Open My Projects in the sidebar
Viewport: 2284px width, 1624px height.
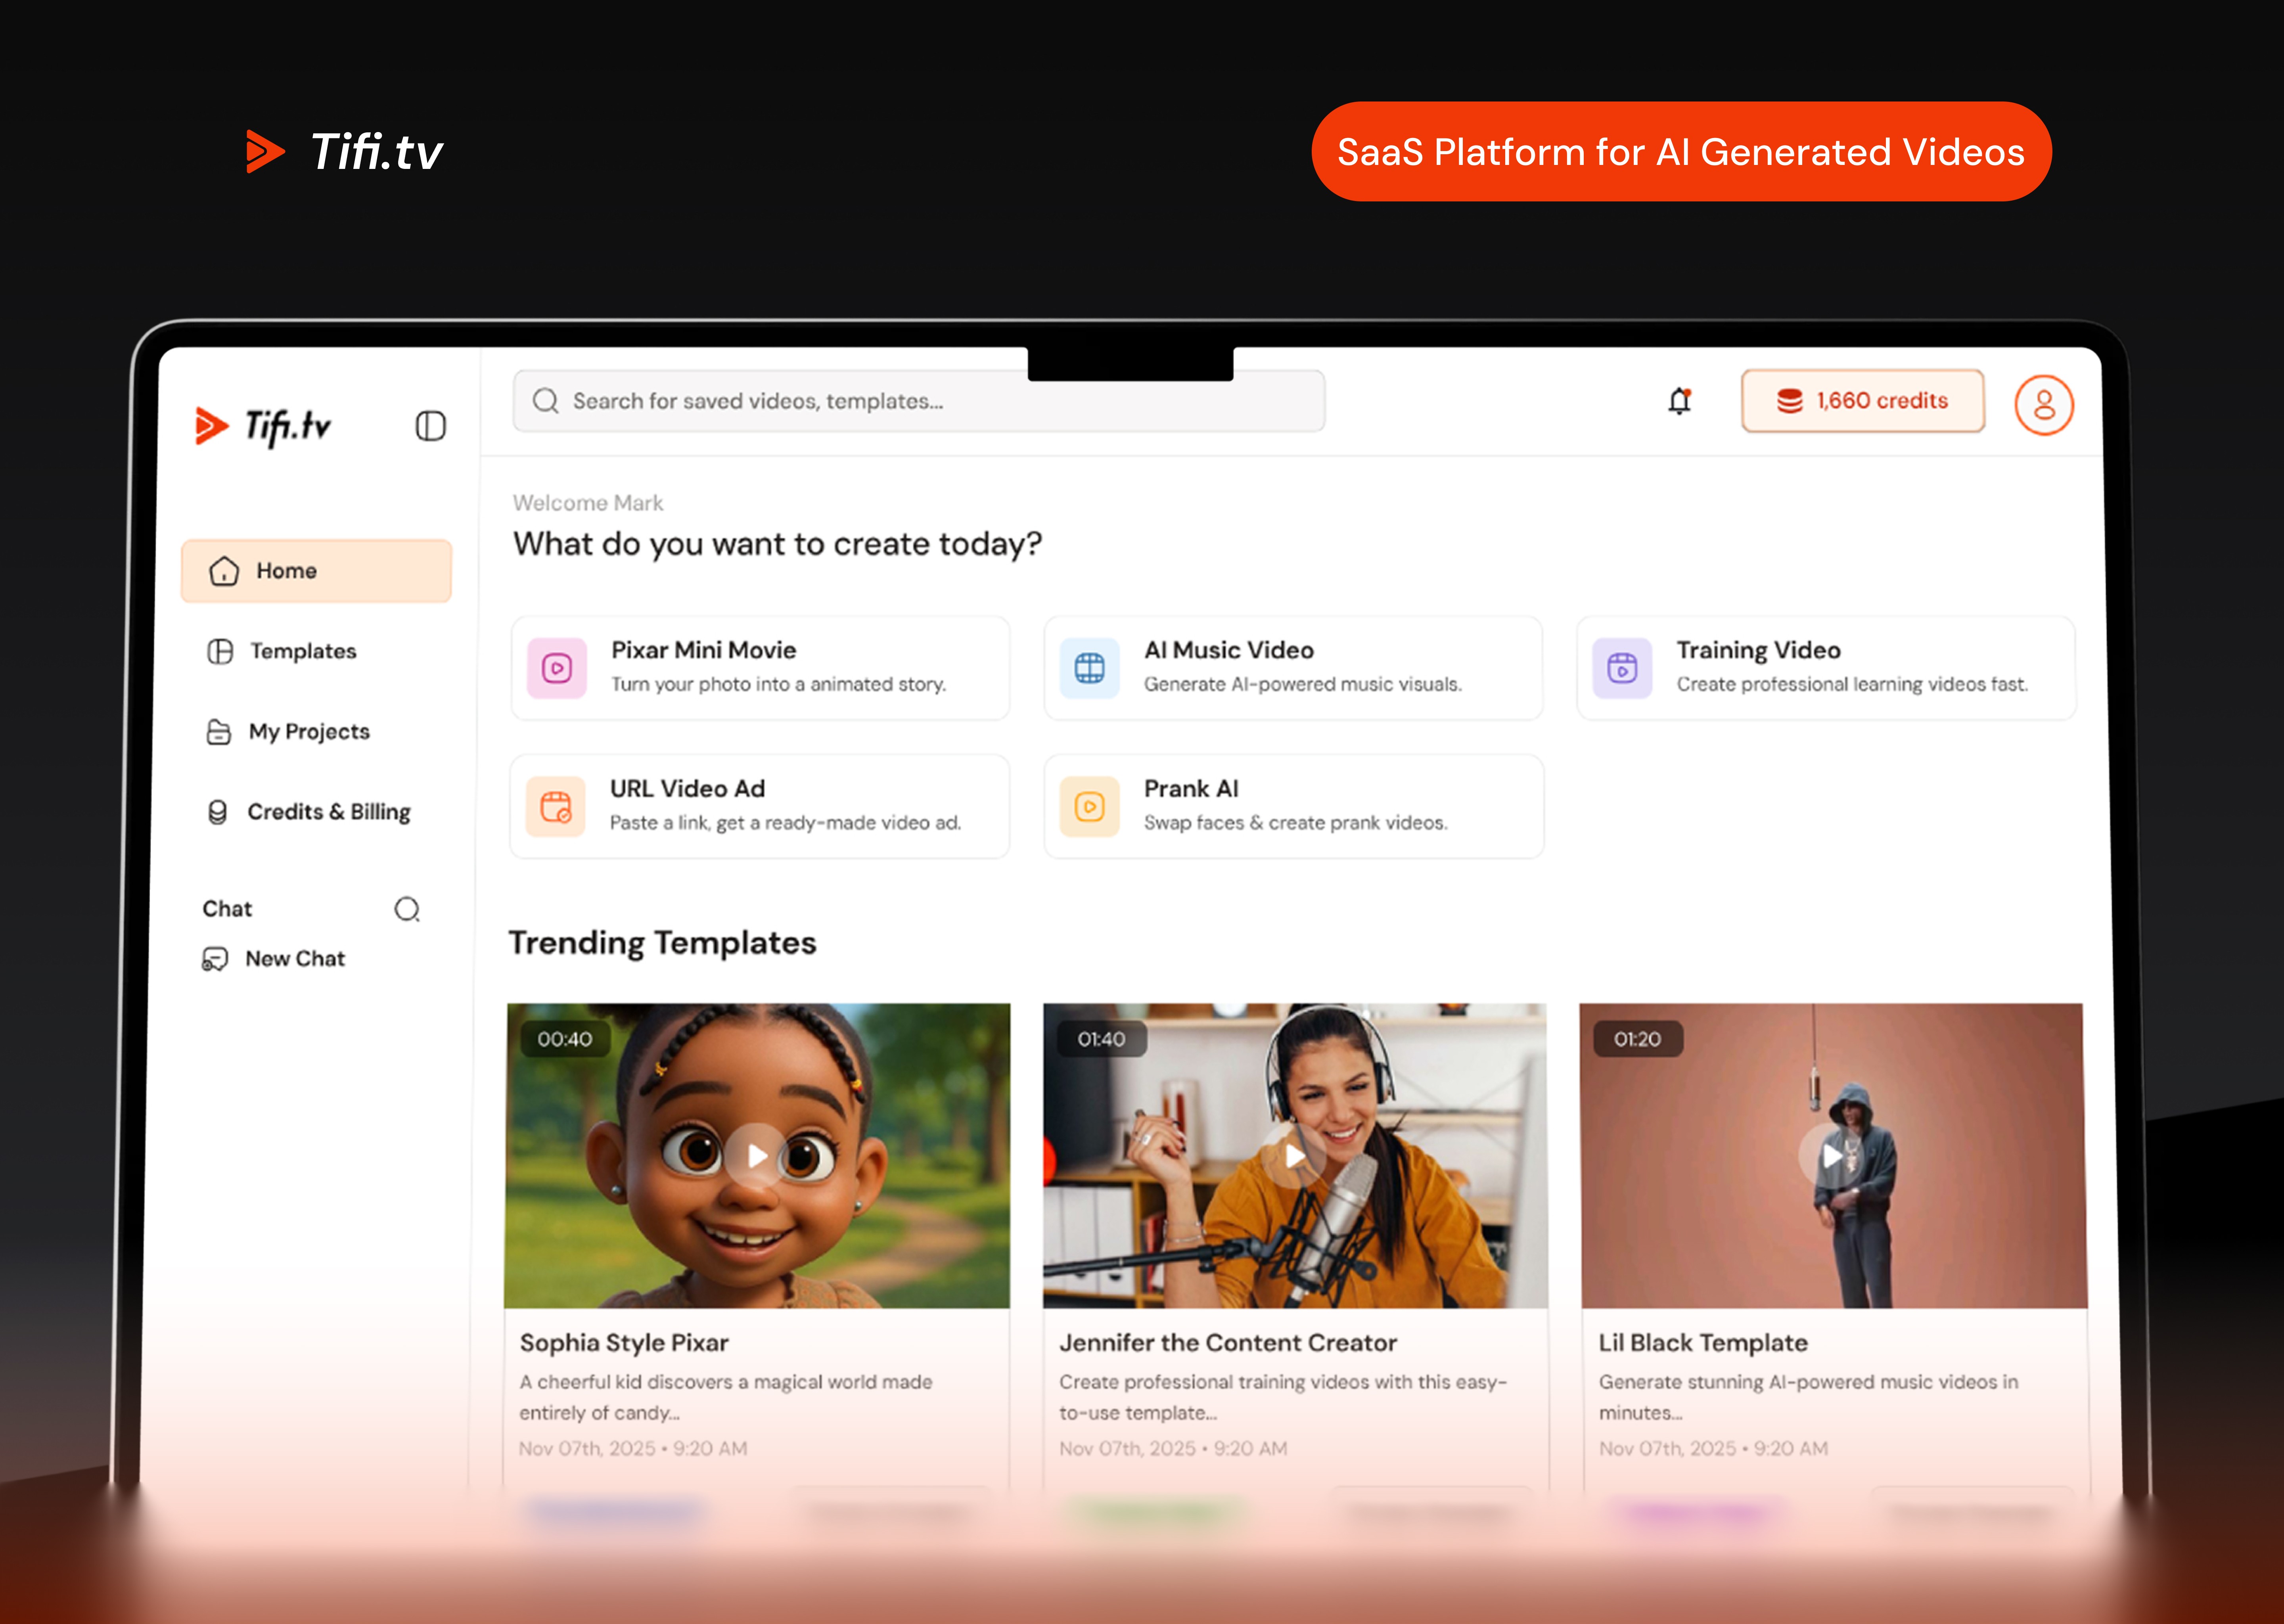pyautogui.click(x=308, y=732)
